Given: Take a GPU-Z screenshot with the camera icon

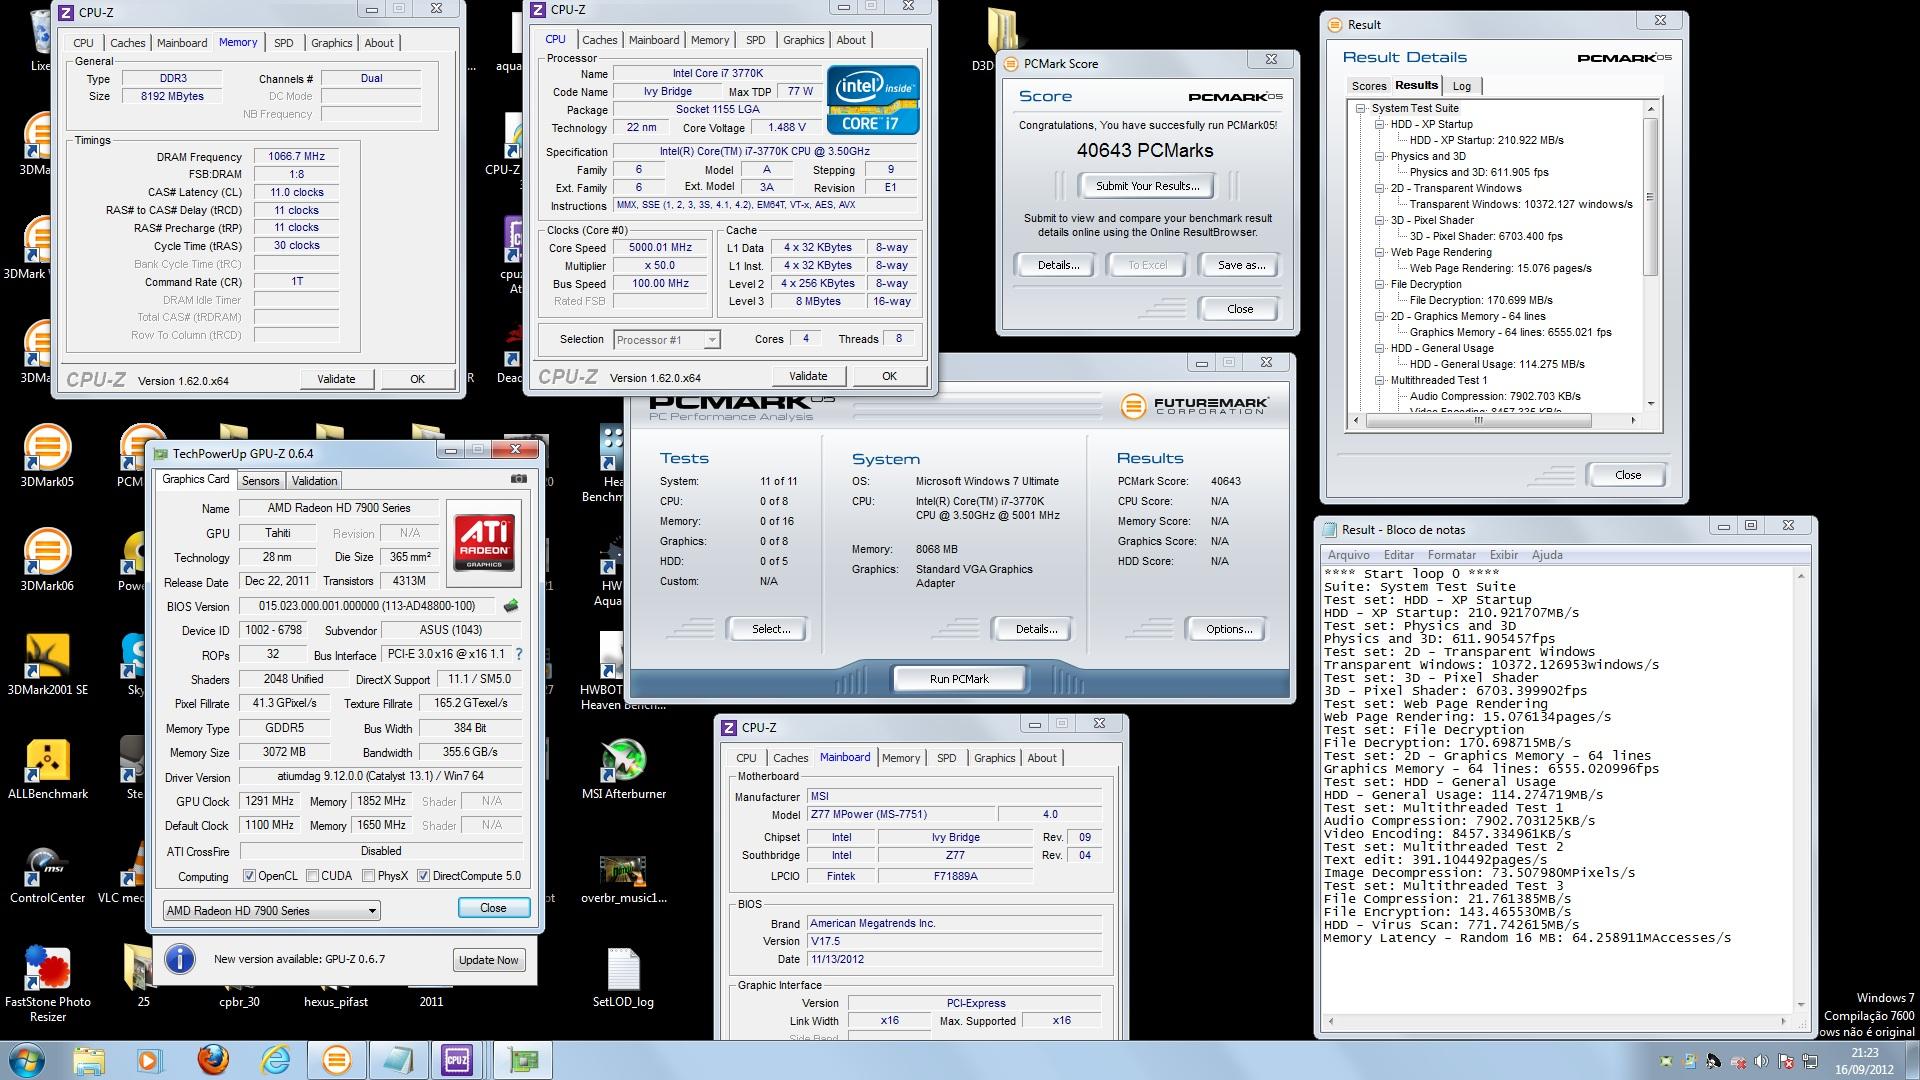Looking at the screenshot, I should tap(518, 479).
